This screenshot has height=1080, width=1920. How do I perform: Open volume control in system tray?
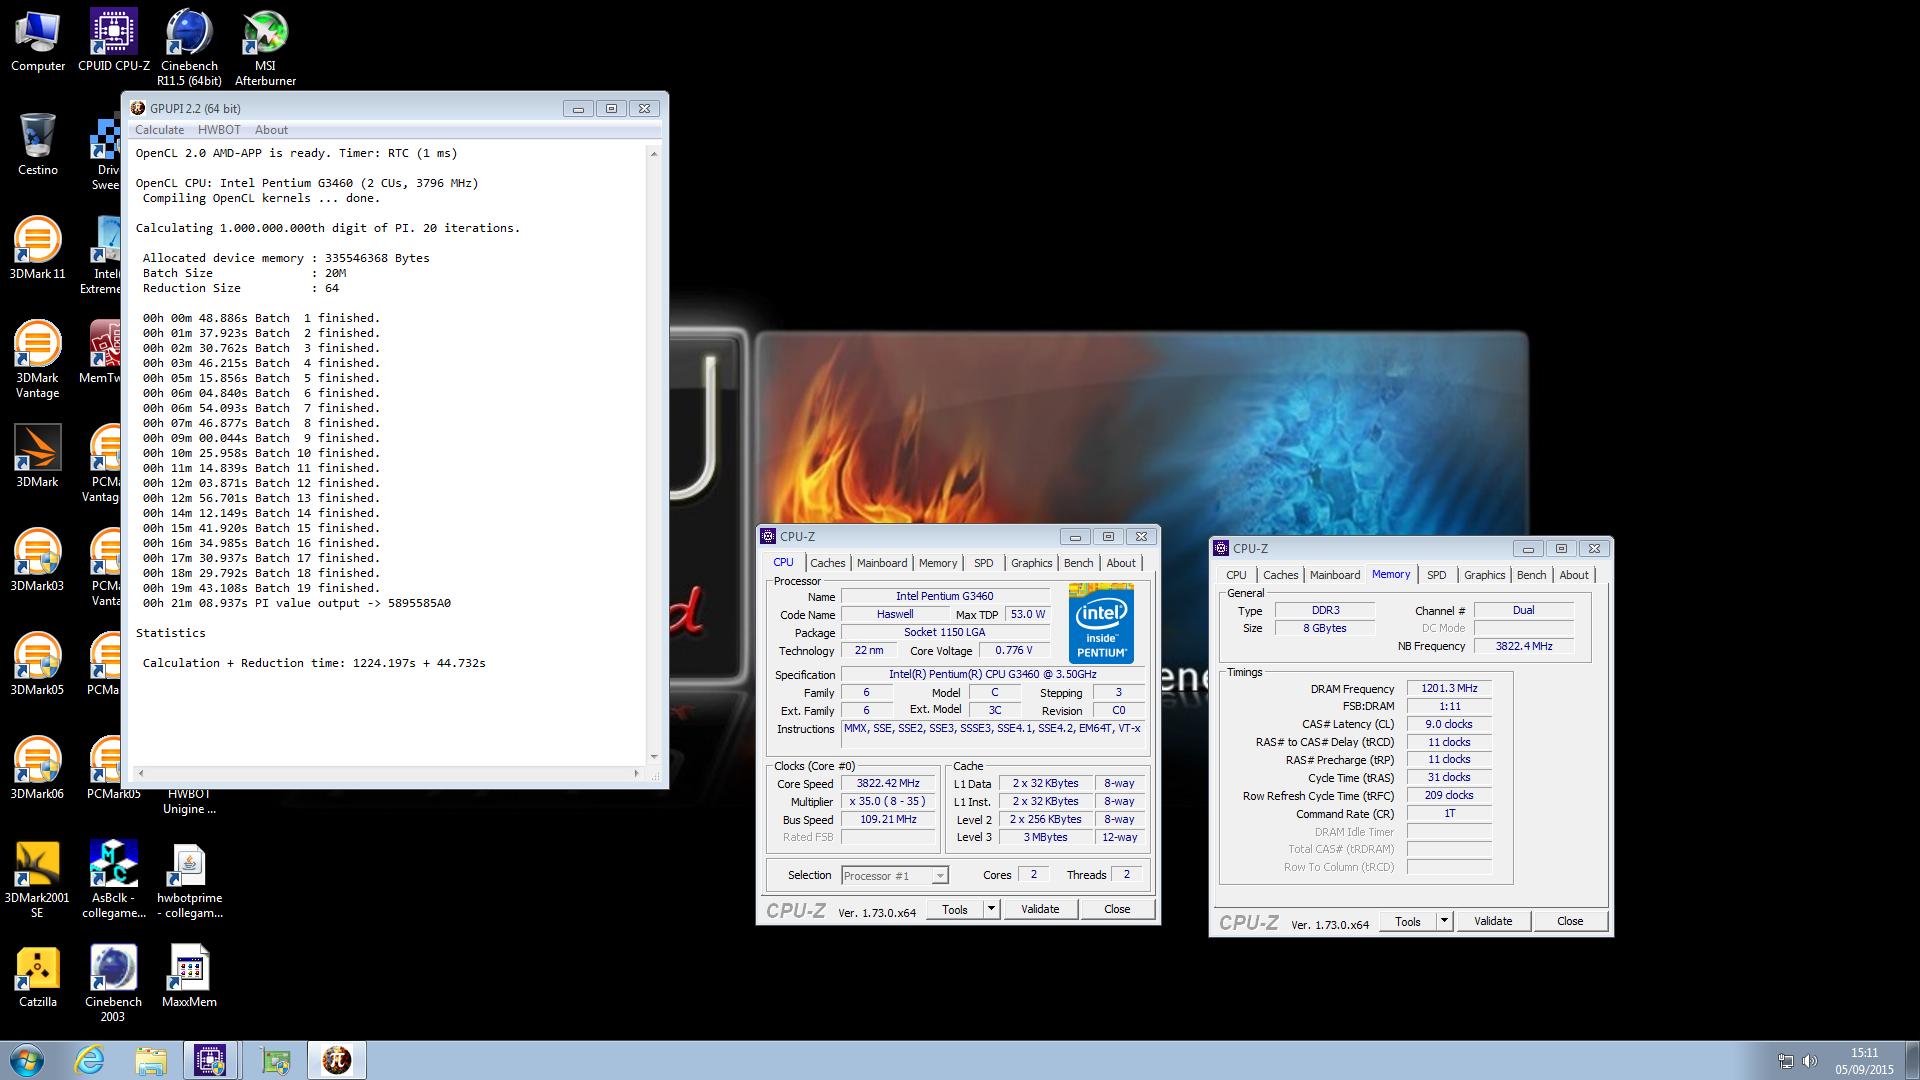pyautogui.click(x=1811, y=1061)
